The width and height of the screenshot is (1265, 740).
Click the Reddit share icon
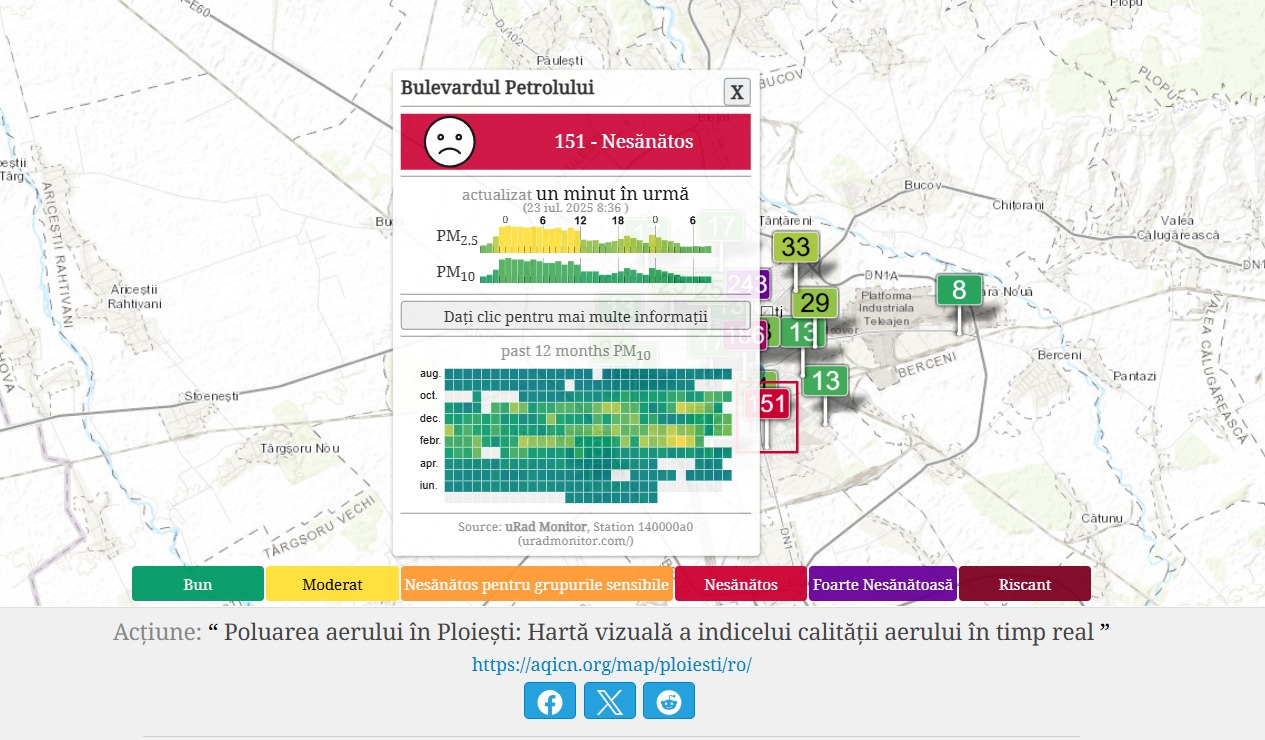(668, 701)
